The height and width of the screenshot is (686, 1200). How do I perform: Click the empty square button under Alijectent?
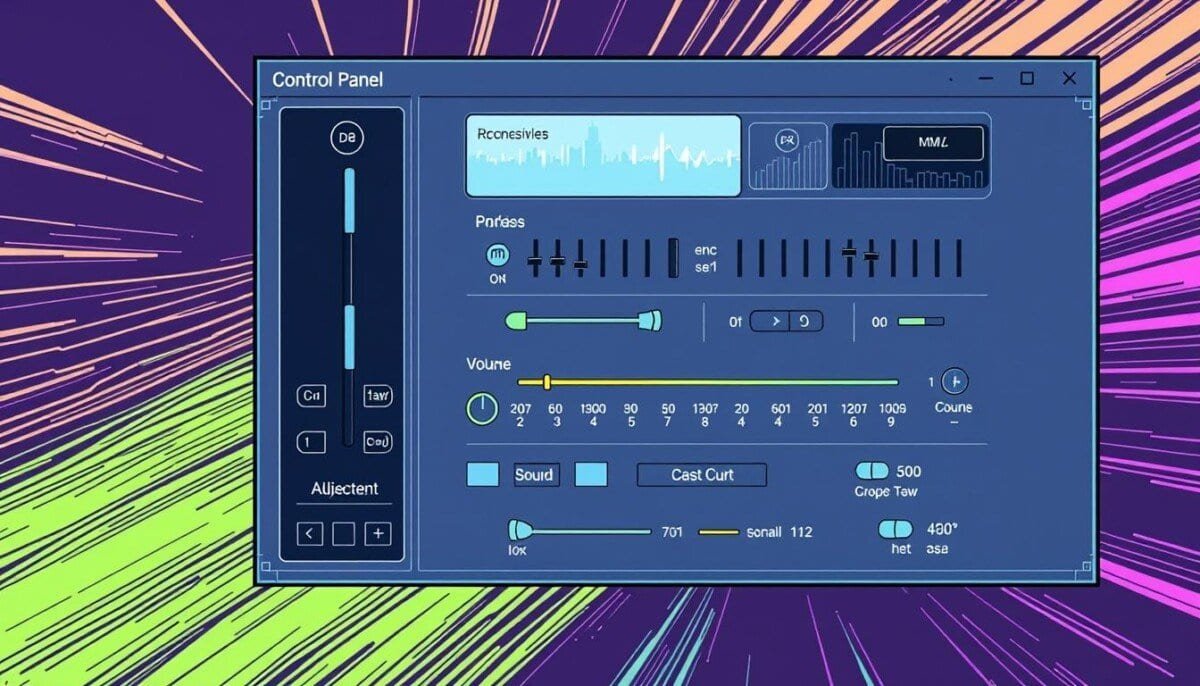[343, 534]
